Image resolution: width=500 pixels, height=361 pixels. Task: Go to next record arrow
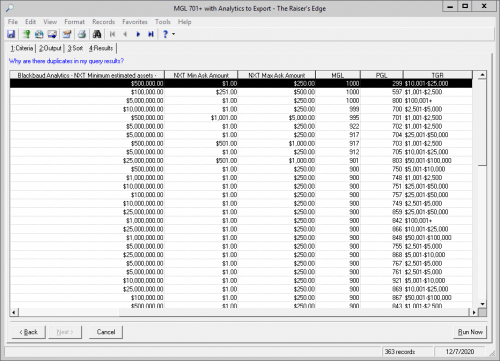tap(138, 34)
